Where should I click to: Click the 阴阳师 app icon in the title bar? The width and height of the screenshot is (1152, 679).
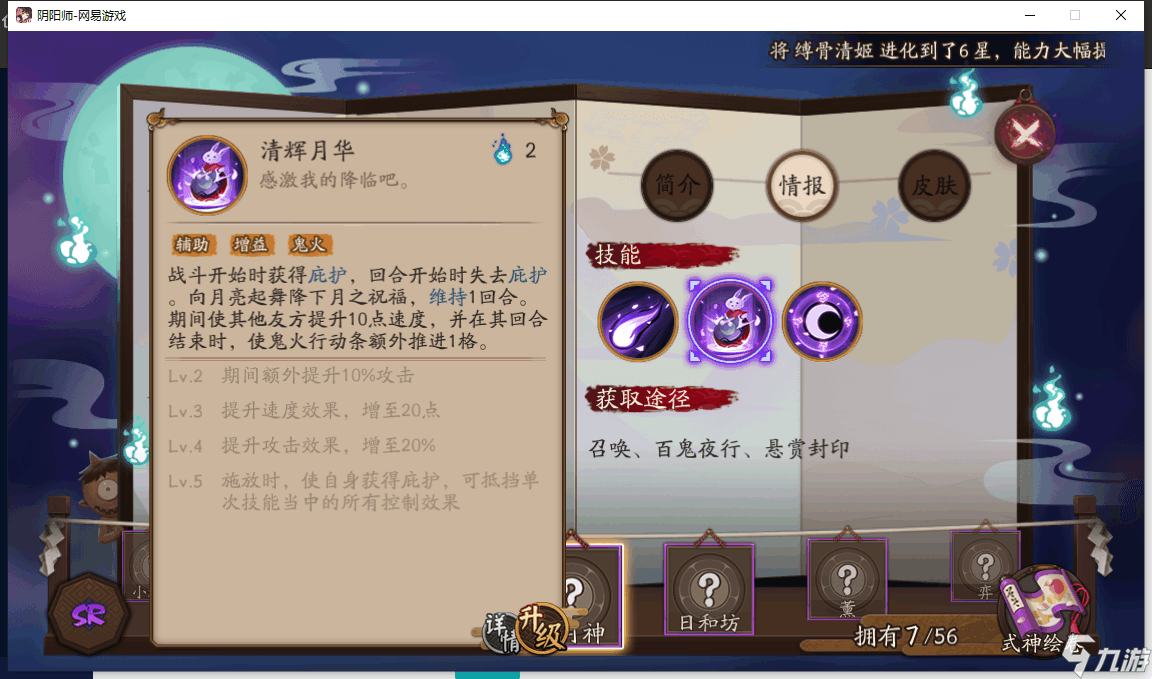tap(24, 15)
